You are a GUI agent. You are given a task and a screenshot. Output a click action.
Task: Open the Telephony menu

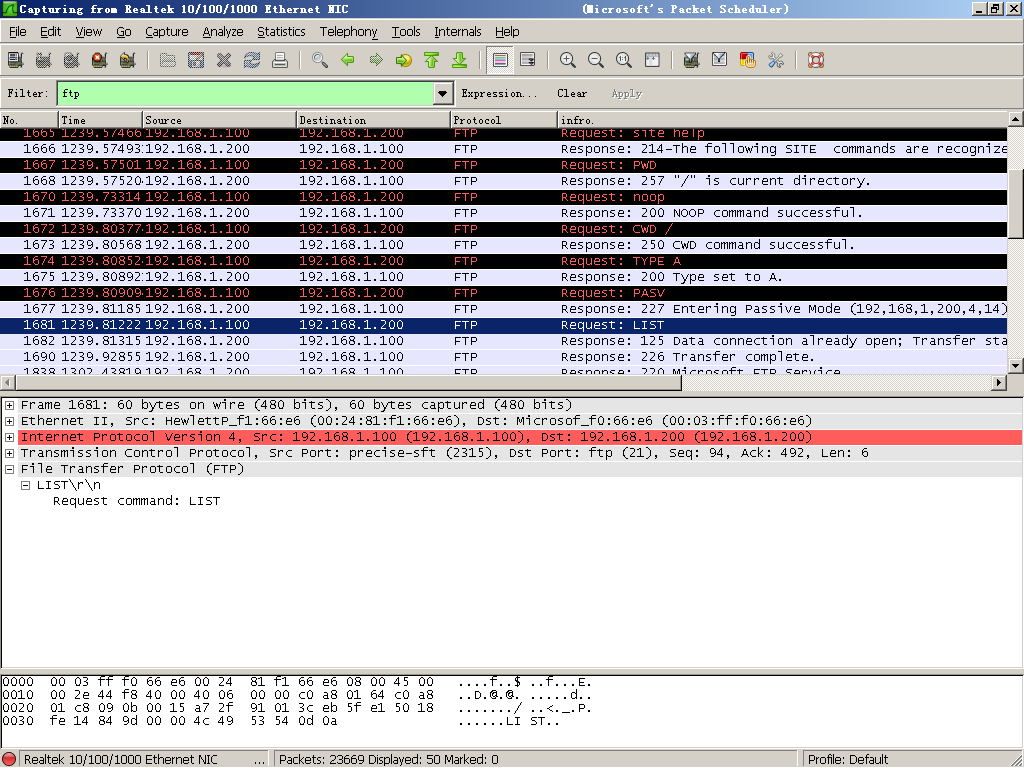(349, 31)
